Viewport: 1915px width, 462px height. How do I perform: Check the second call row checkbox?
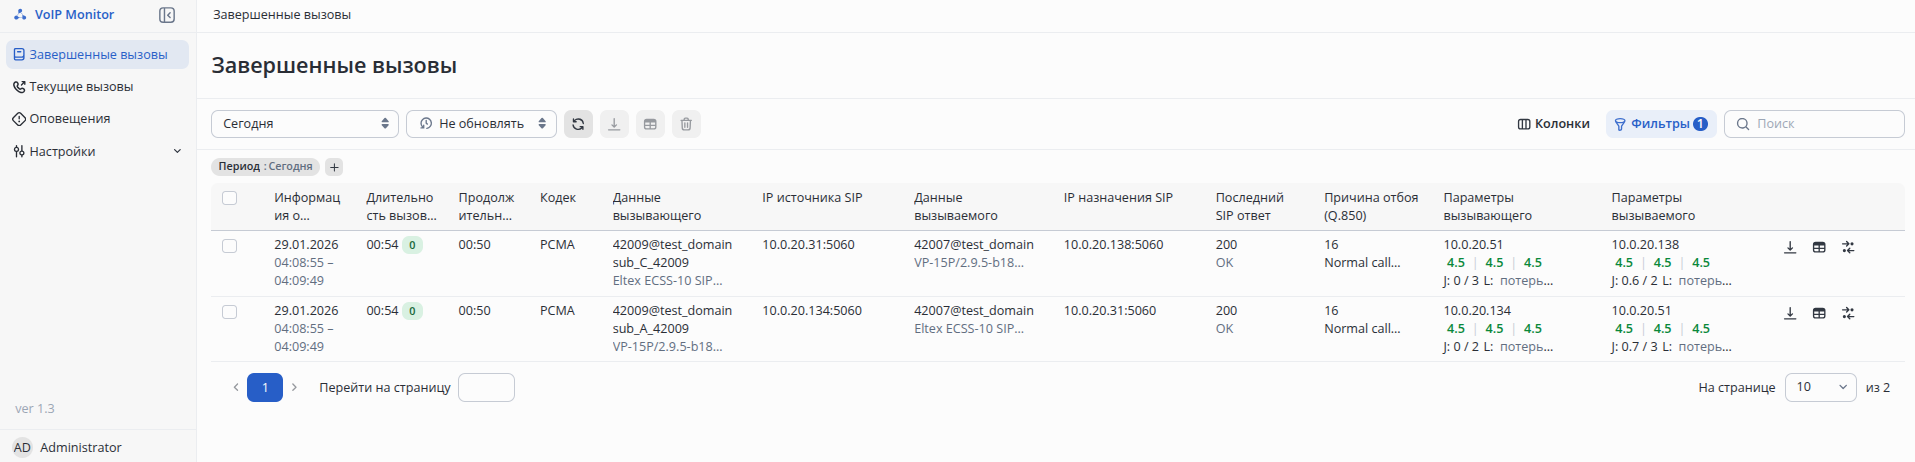[x=230, y=312]
